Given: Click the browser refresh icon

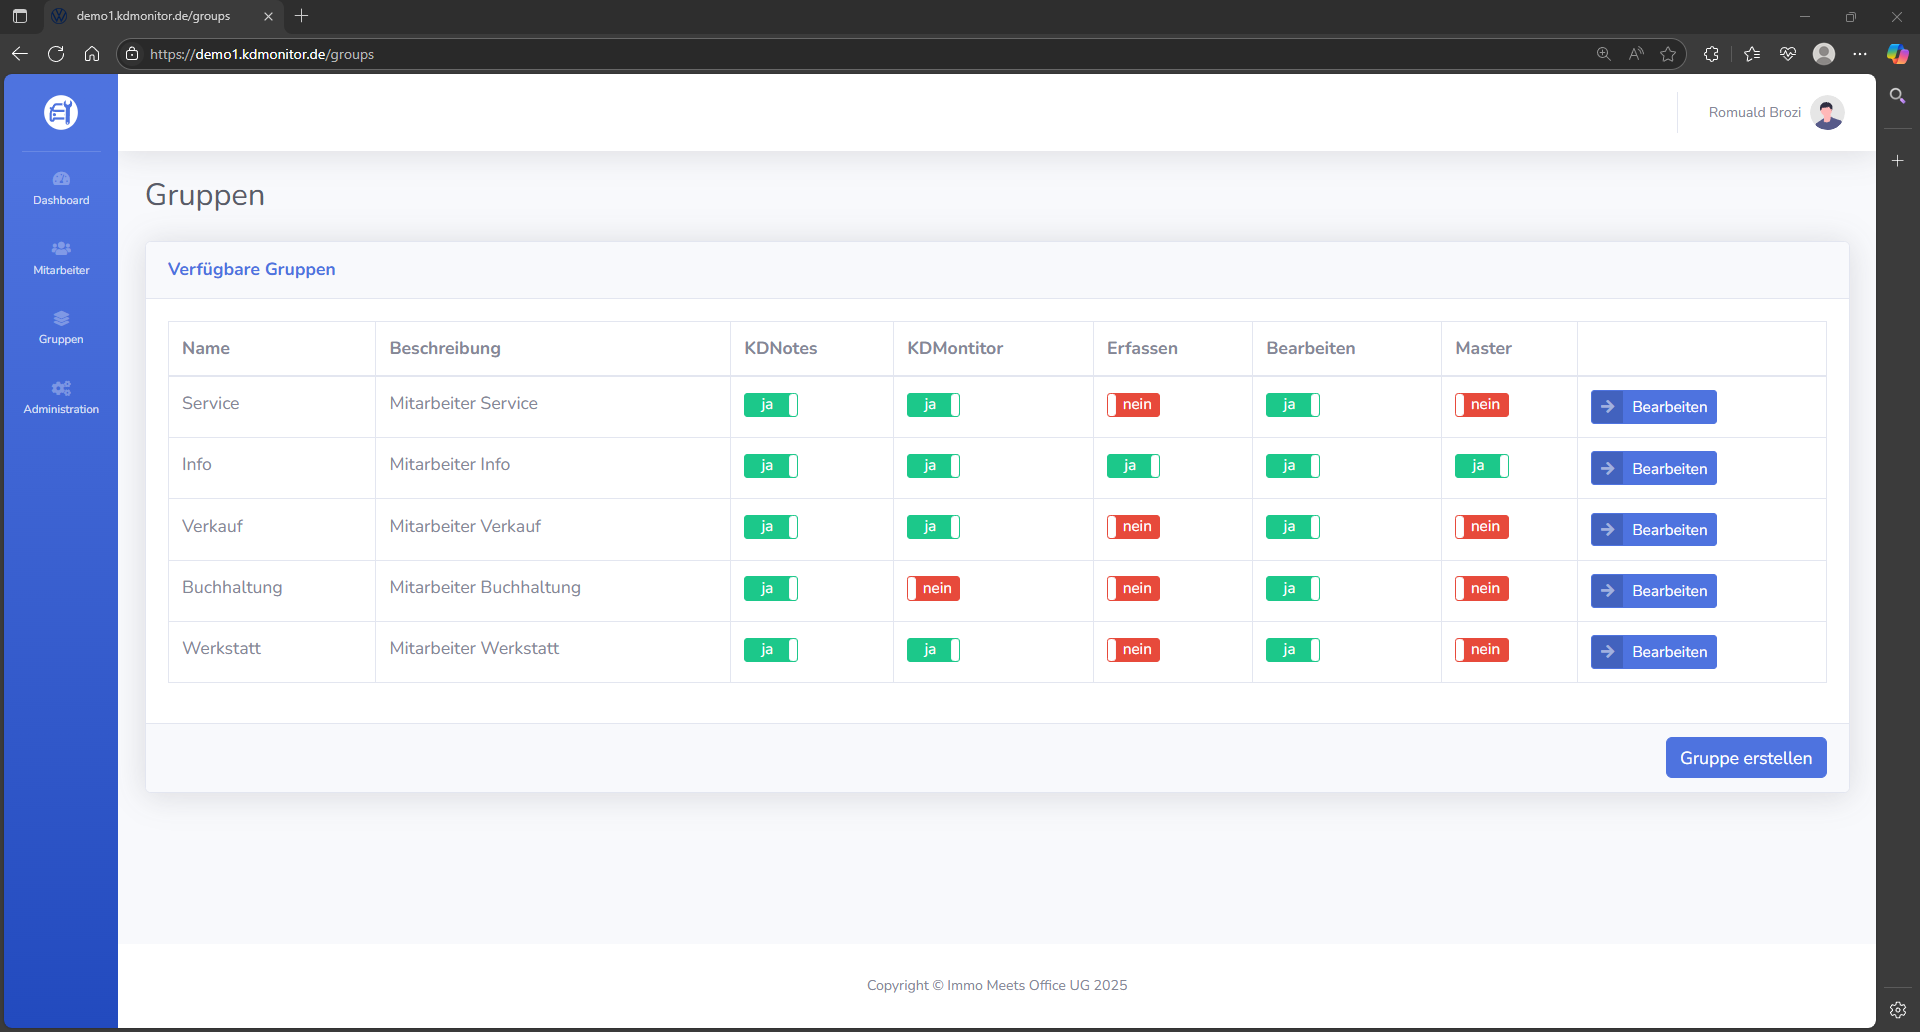Looking at the screenshot, I should coord(56,54).
